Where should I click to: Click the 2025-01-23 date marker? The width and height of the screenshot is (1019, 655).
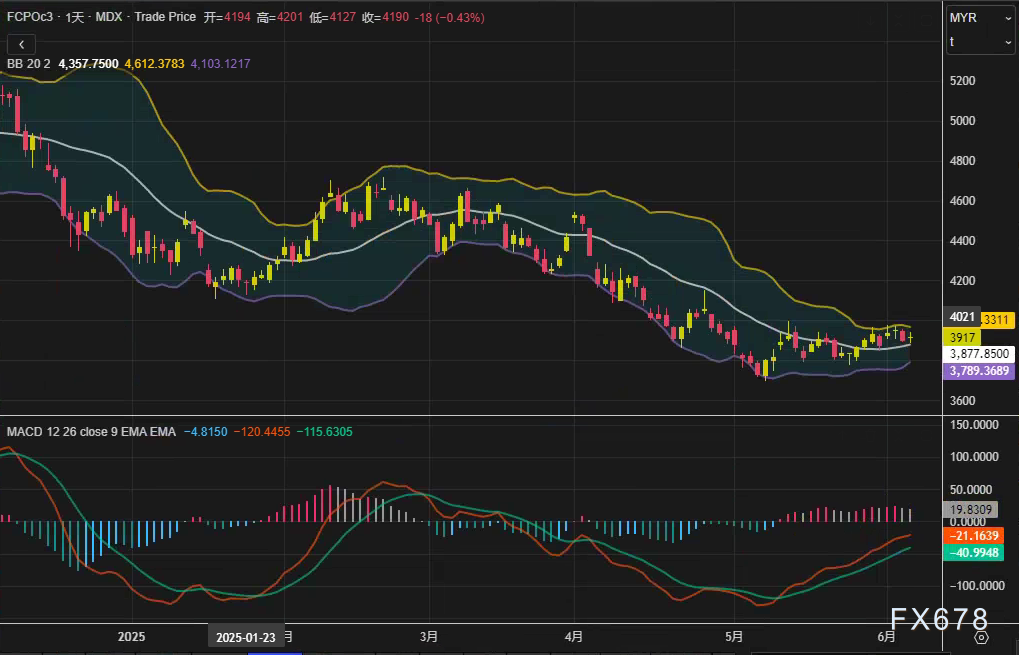tap(246, 637)
